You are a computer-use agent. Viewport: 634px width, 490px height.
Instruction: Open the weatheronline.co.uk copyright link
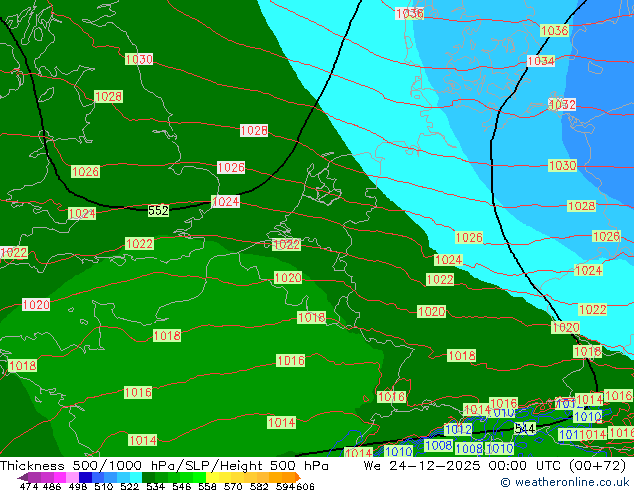coord(565,482)
